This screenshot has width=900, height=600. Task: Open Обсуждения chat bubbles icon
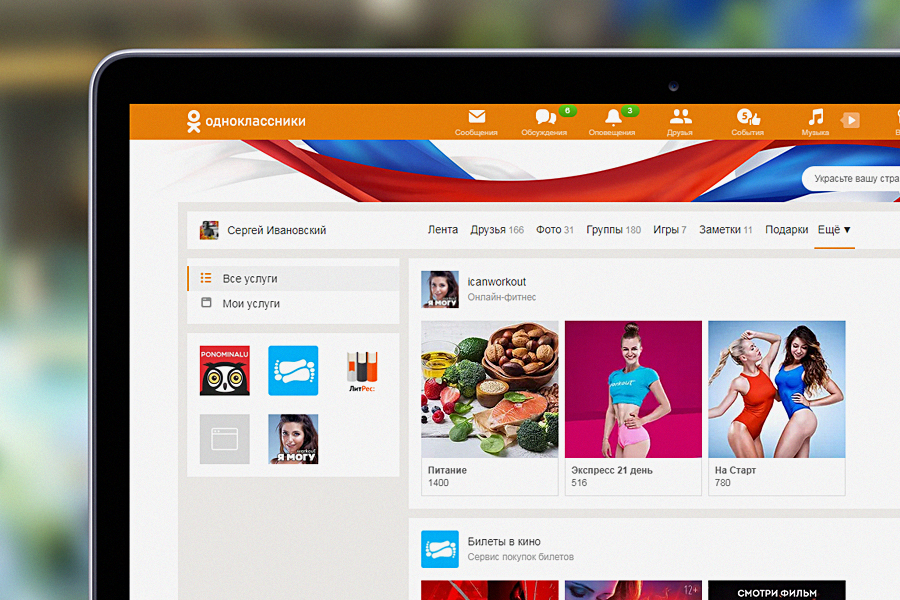(545, 117)
